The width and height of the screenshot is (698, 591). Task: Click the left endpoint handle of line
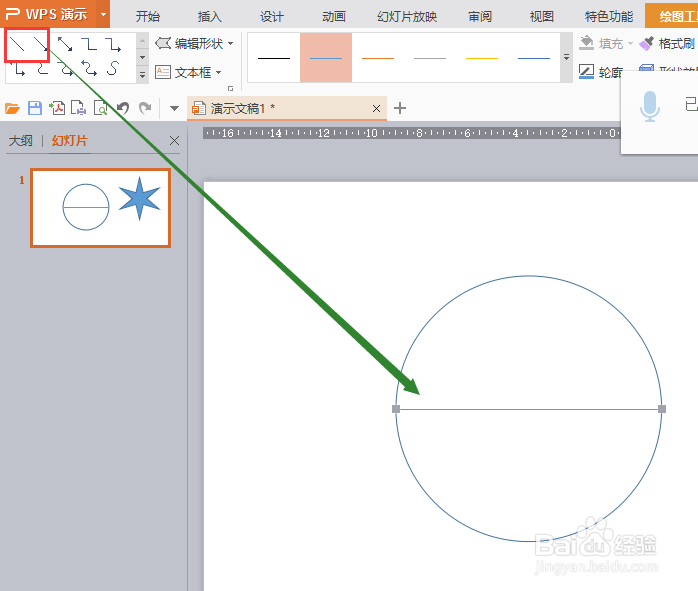point(396,409)
